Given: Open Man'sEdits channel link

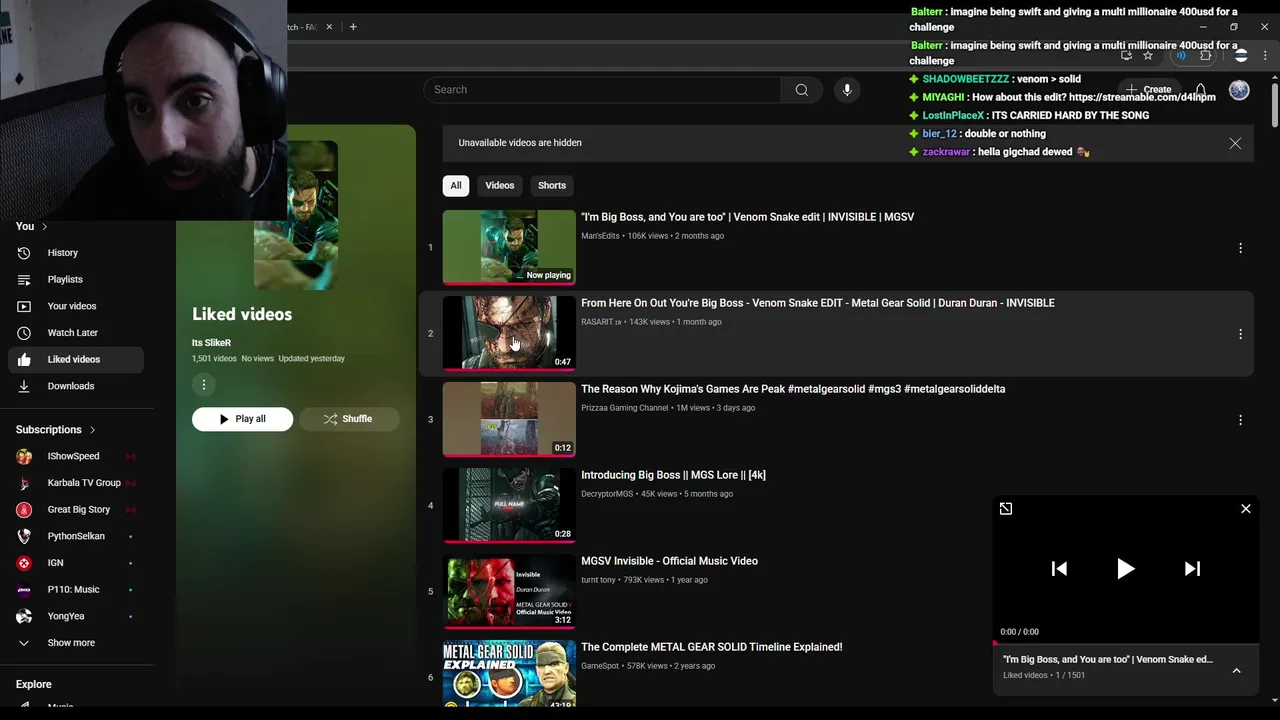Looking at the screenshot, I should pos(600,236).
